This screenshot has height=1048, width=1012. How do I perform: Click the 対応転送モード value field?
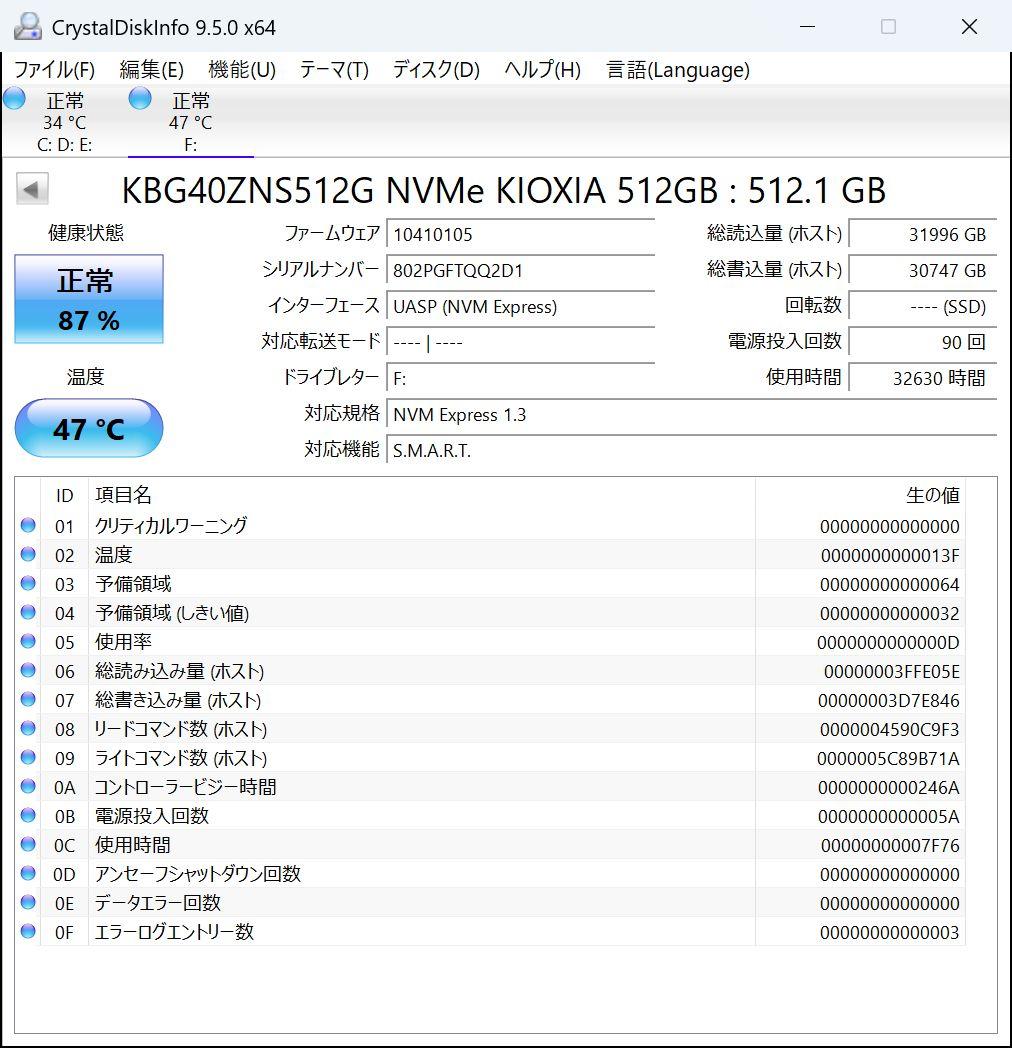coord(520,343)
